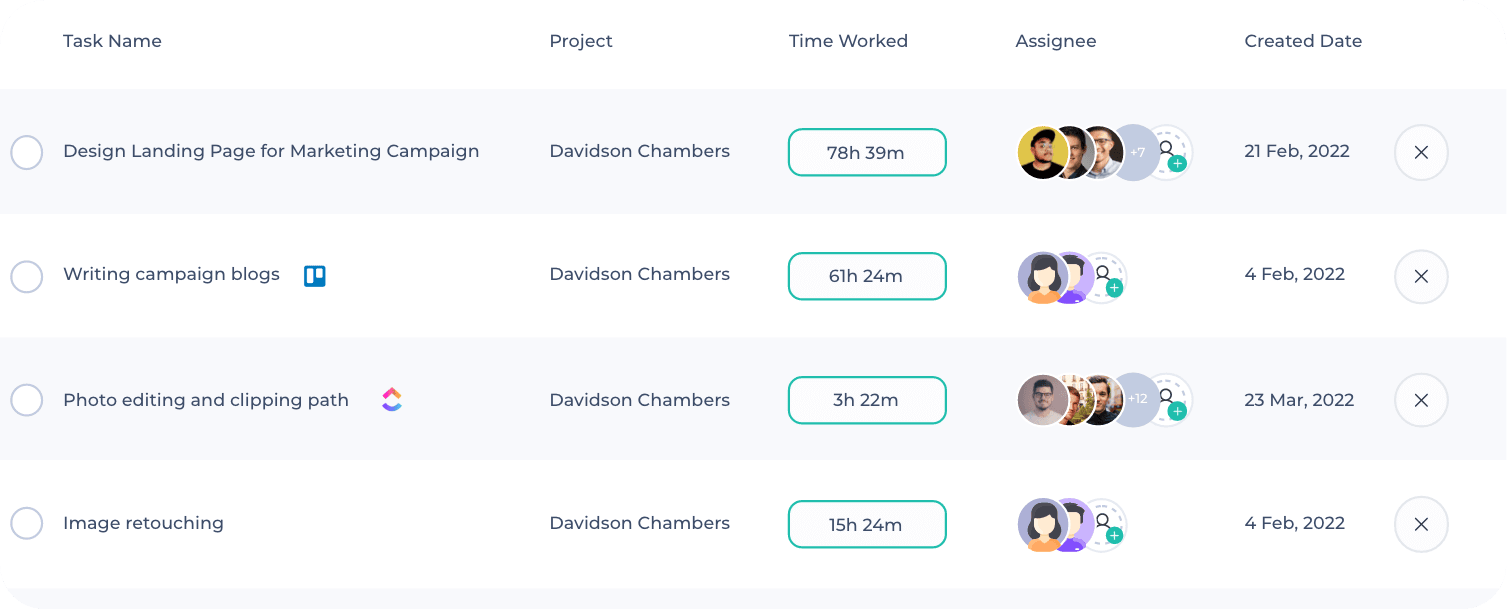Viewport: 1507px width, 610px height.
Task: Select the Design Landing Page task checkbox
Action: coord(27,153)
